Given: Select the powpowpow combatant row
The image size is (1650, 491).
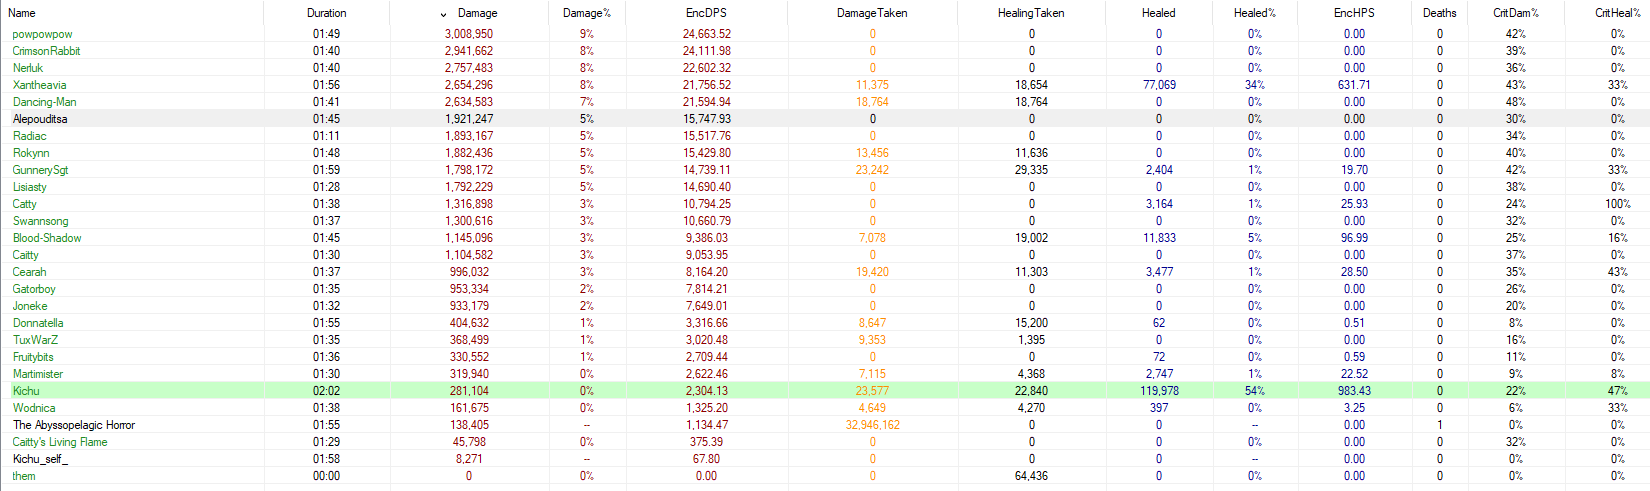Looking at the screenshot, I should pyautogui.click(x=42, y=34).
